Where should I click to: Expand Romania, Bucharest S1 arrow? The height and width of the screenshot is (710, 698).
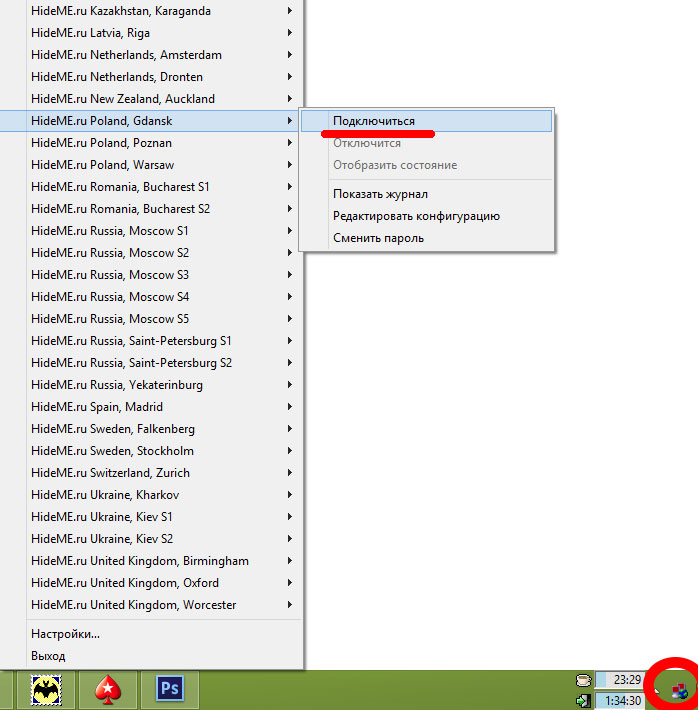(289, 187)
